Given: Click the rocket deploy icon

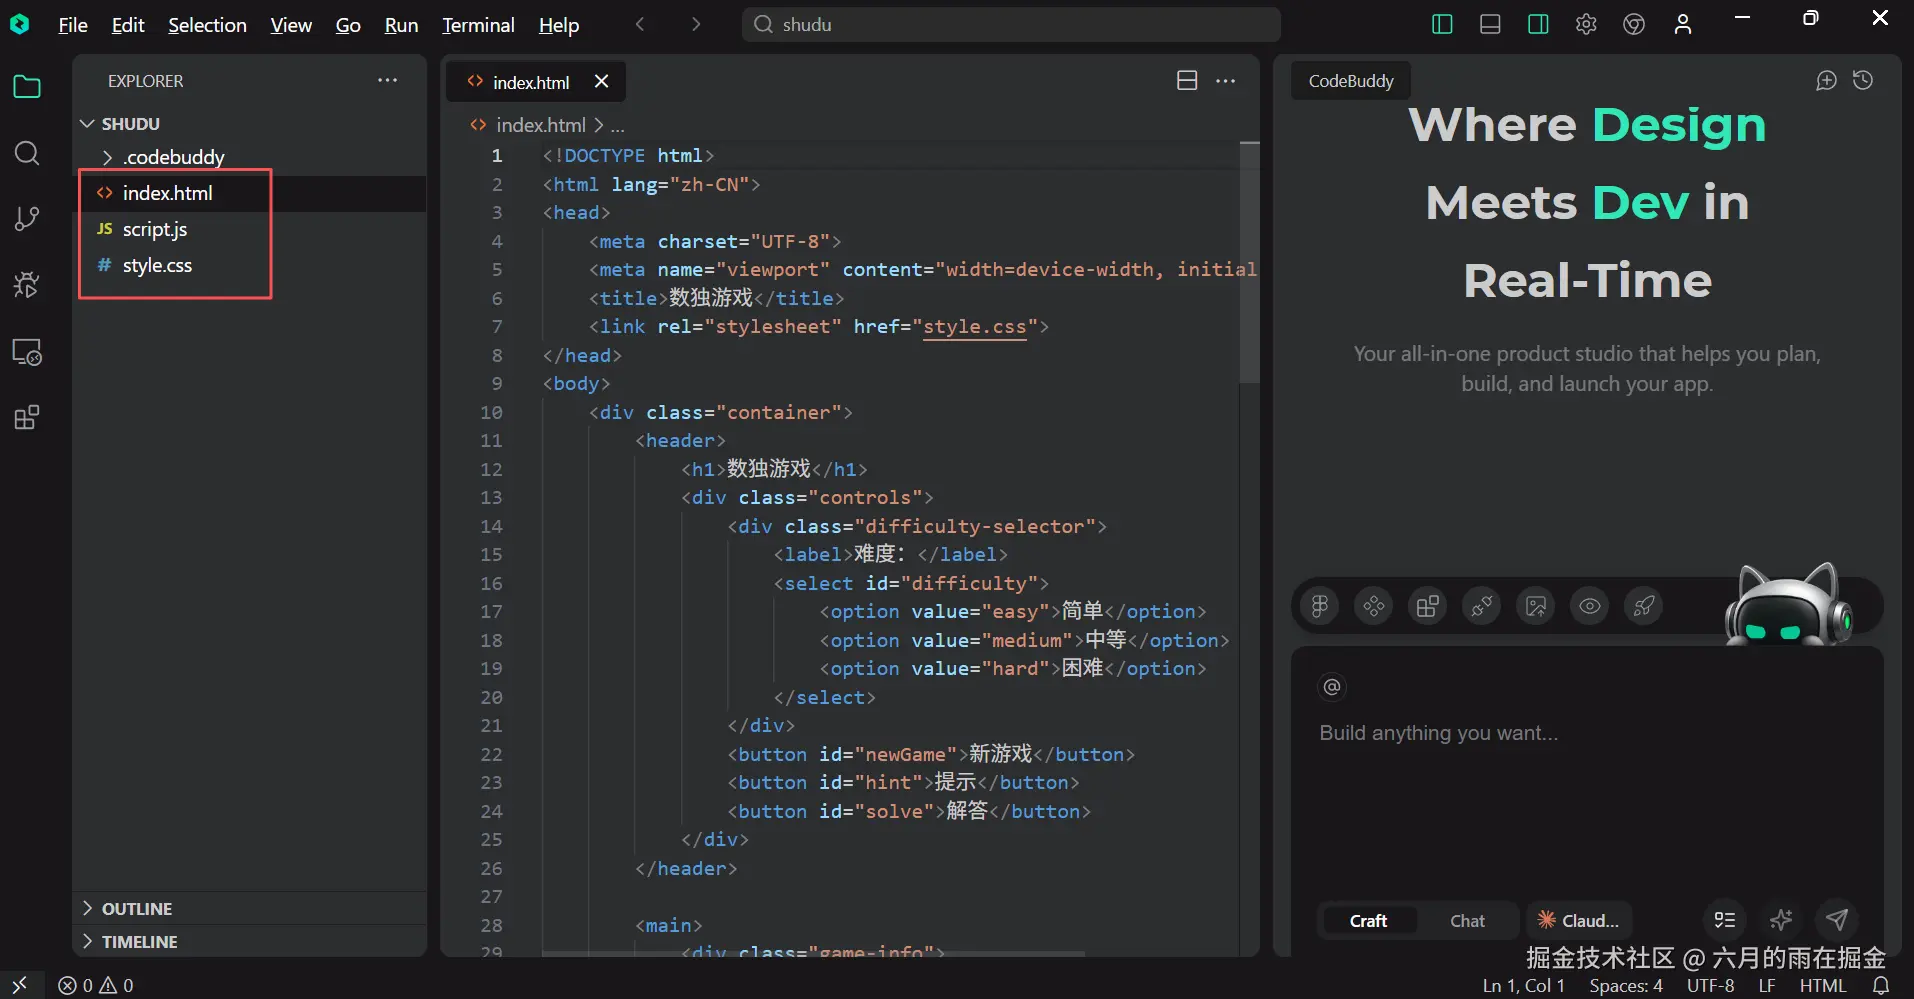Looking at the screenshot, I should 1644,605.
